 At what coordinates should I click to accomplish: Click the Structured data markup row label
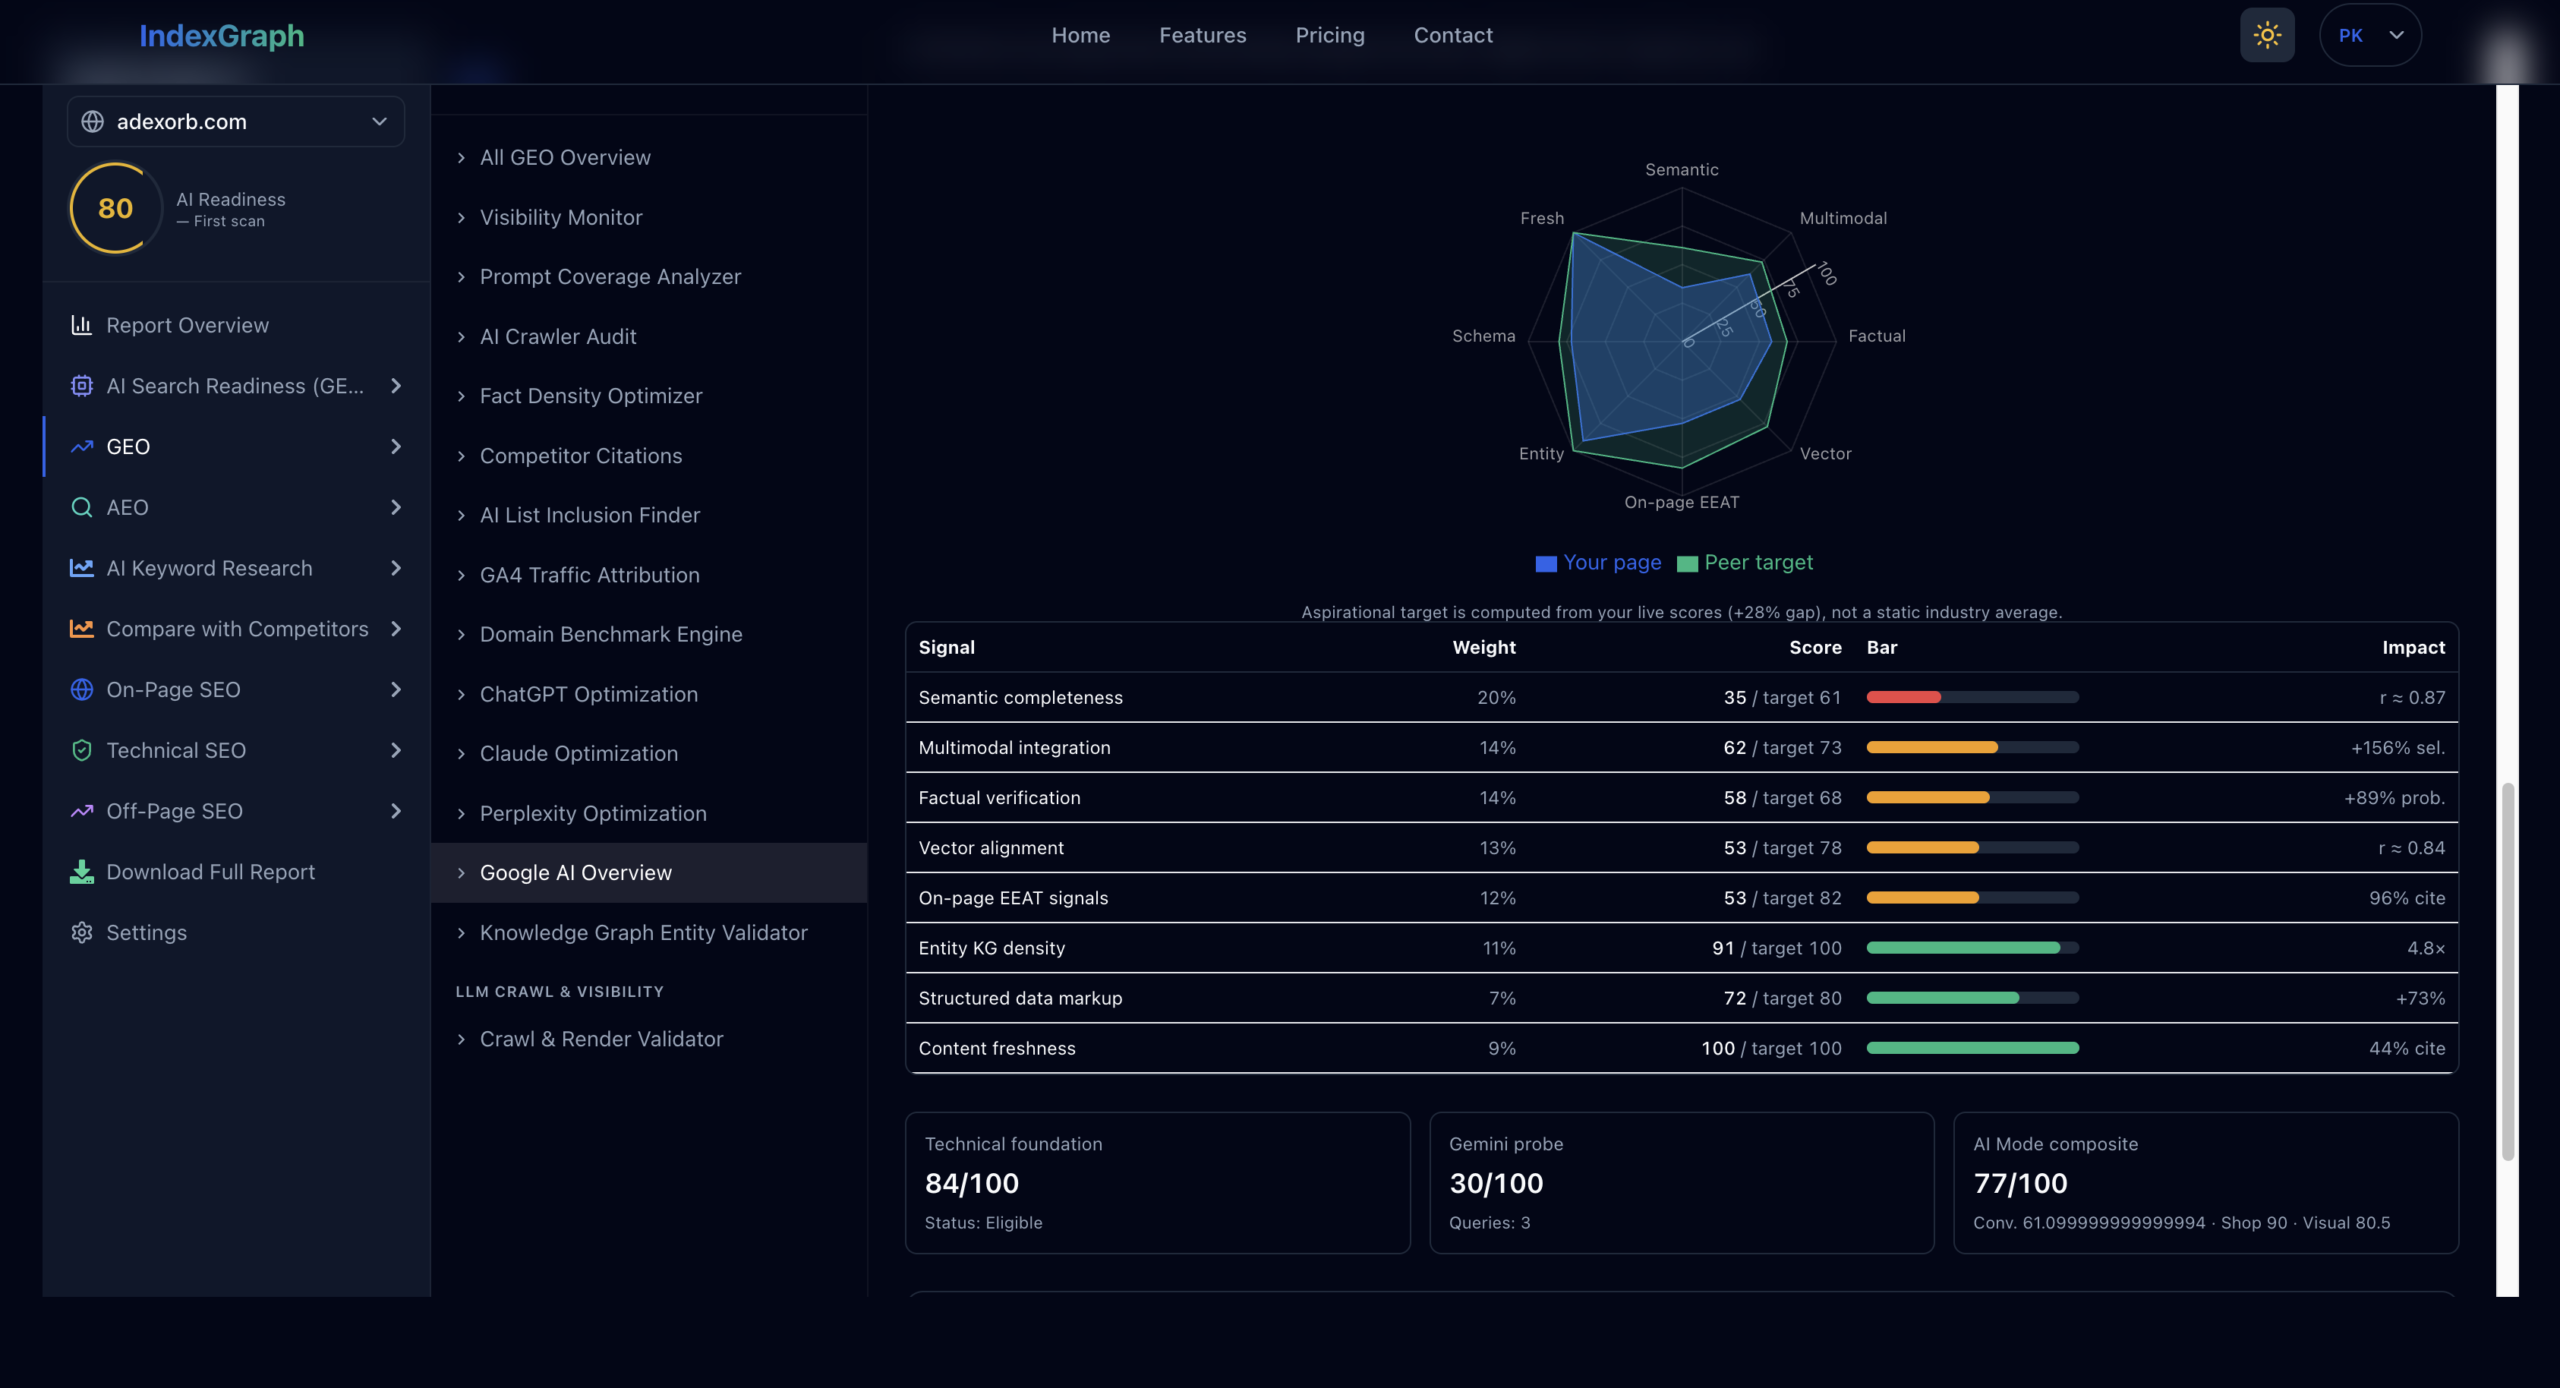click(x=1020, y=998)
